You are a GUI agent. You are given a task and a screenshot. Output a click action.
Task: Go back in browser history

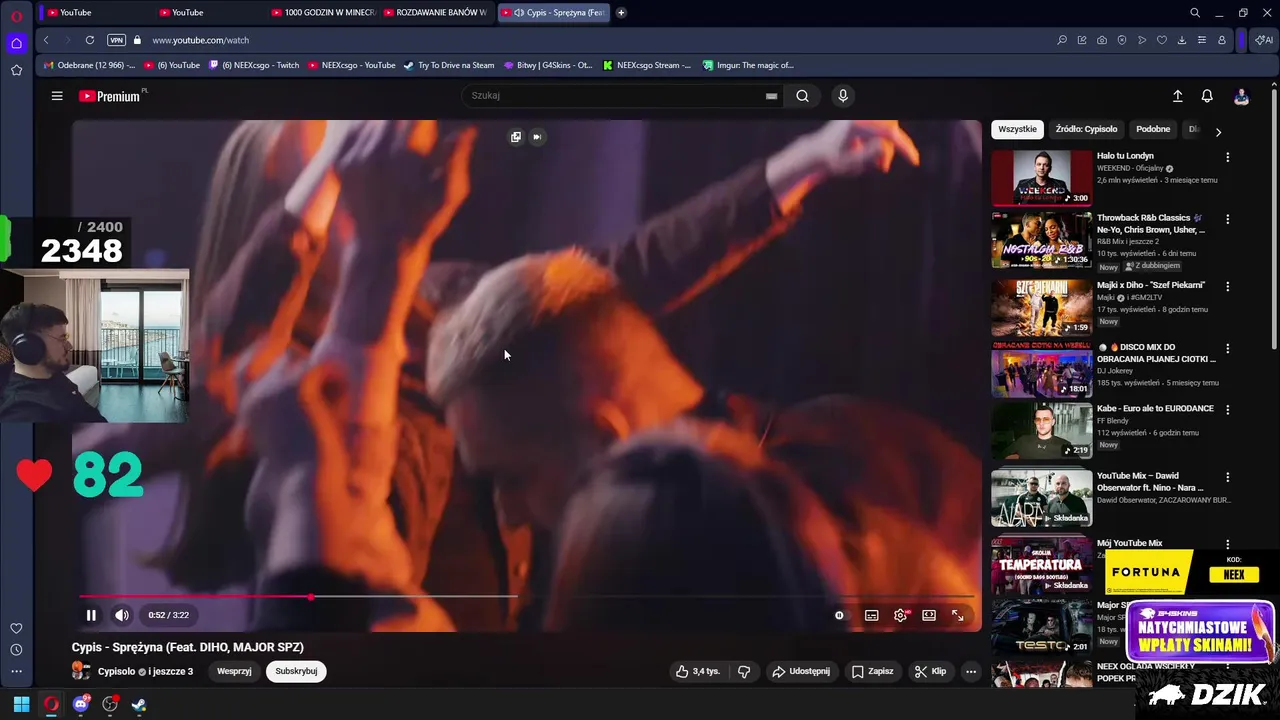point(46,40)
